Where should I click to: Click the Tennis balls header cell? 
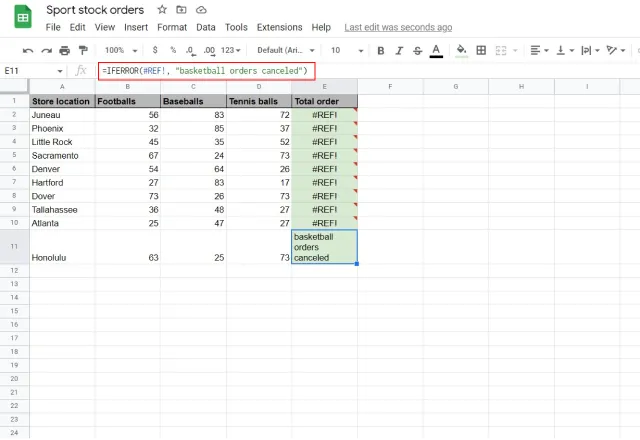click(x=259, y=101)
